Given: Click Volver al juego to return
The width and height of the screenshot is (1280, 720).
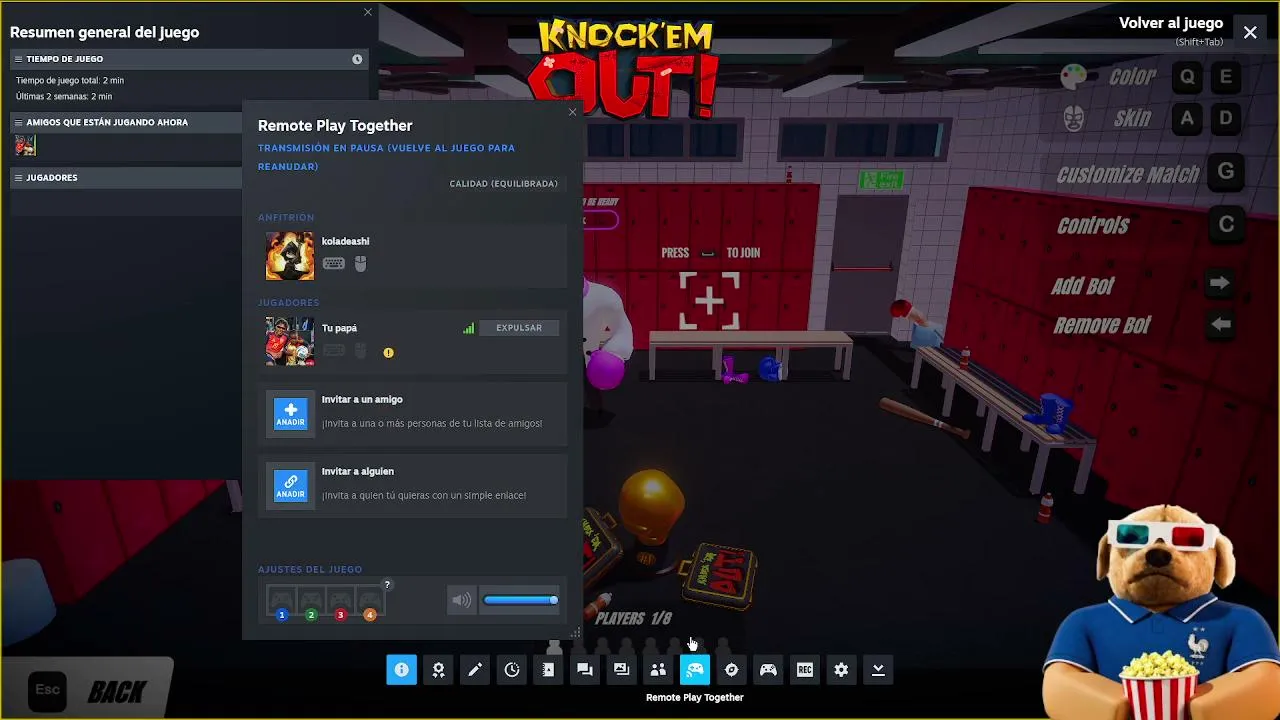Looking at the screenshot, I should pos(1171,23).
